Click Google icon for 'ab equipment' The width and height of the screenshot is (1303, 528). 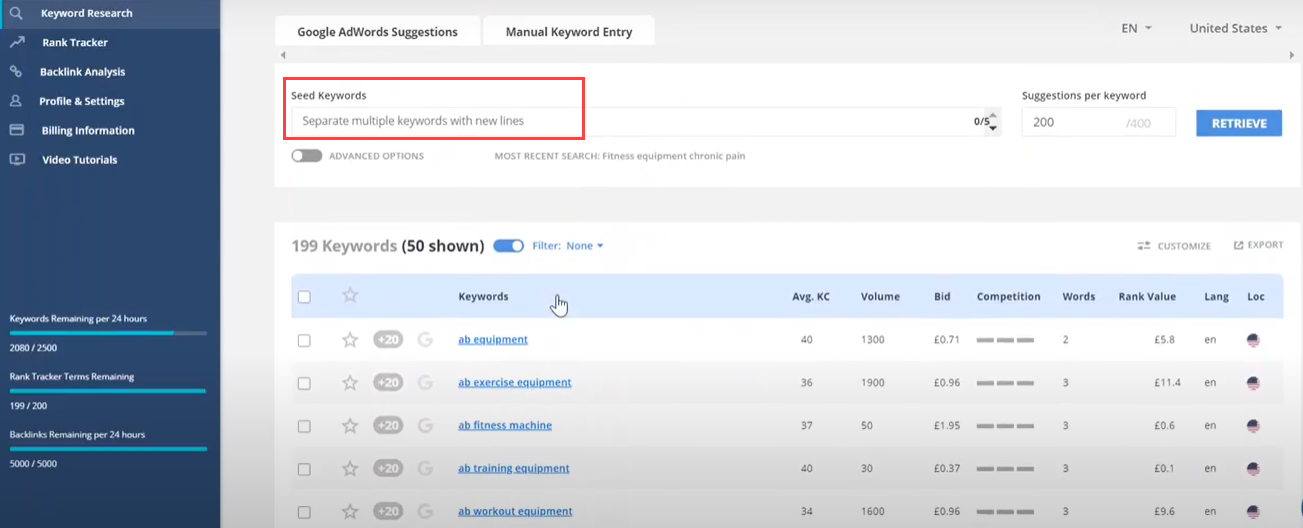pos(425,340)
